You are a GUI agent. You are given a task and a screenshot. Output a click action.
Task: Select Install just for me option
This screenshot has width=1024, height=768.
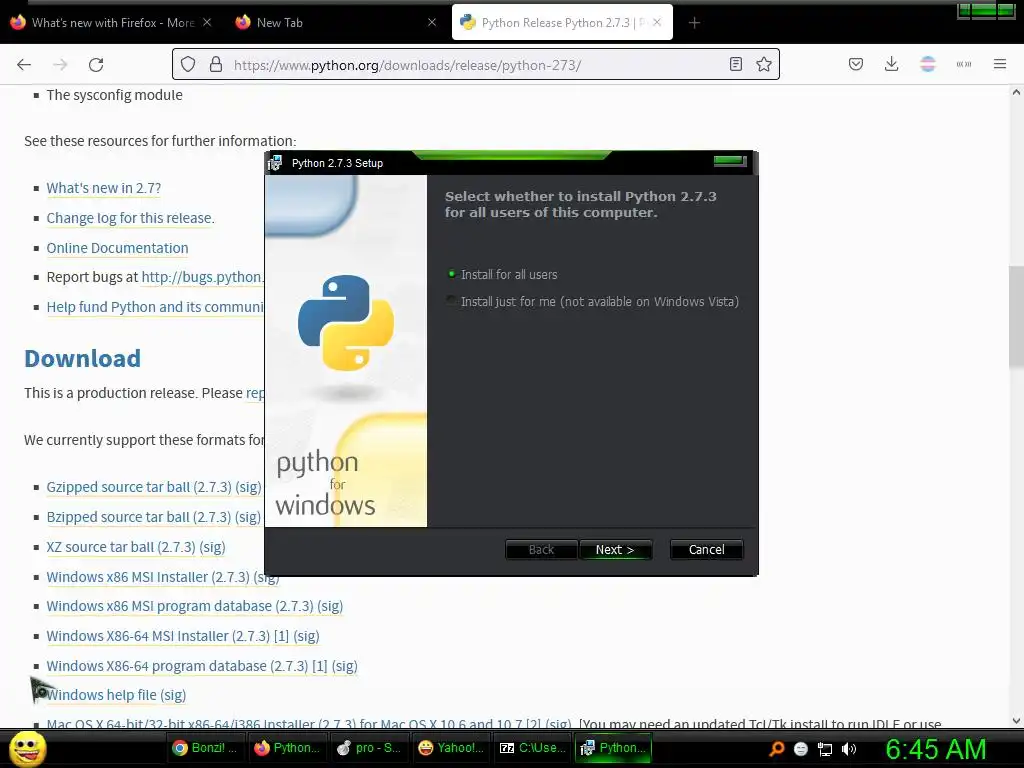tap(592, 302)
